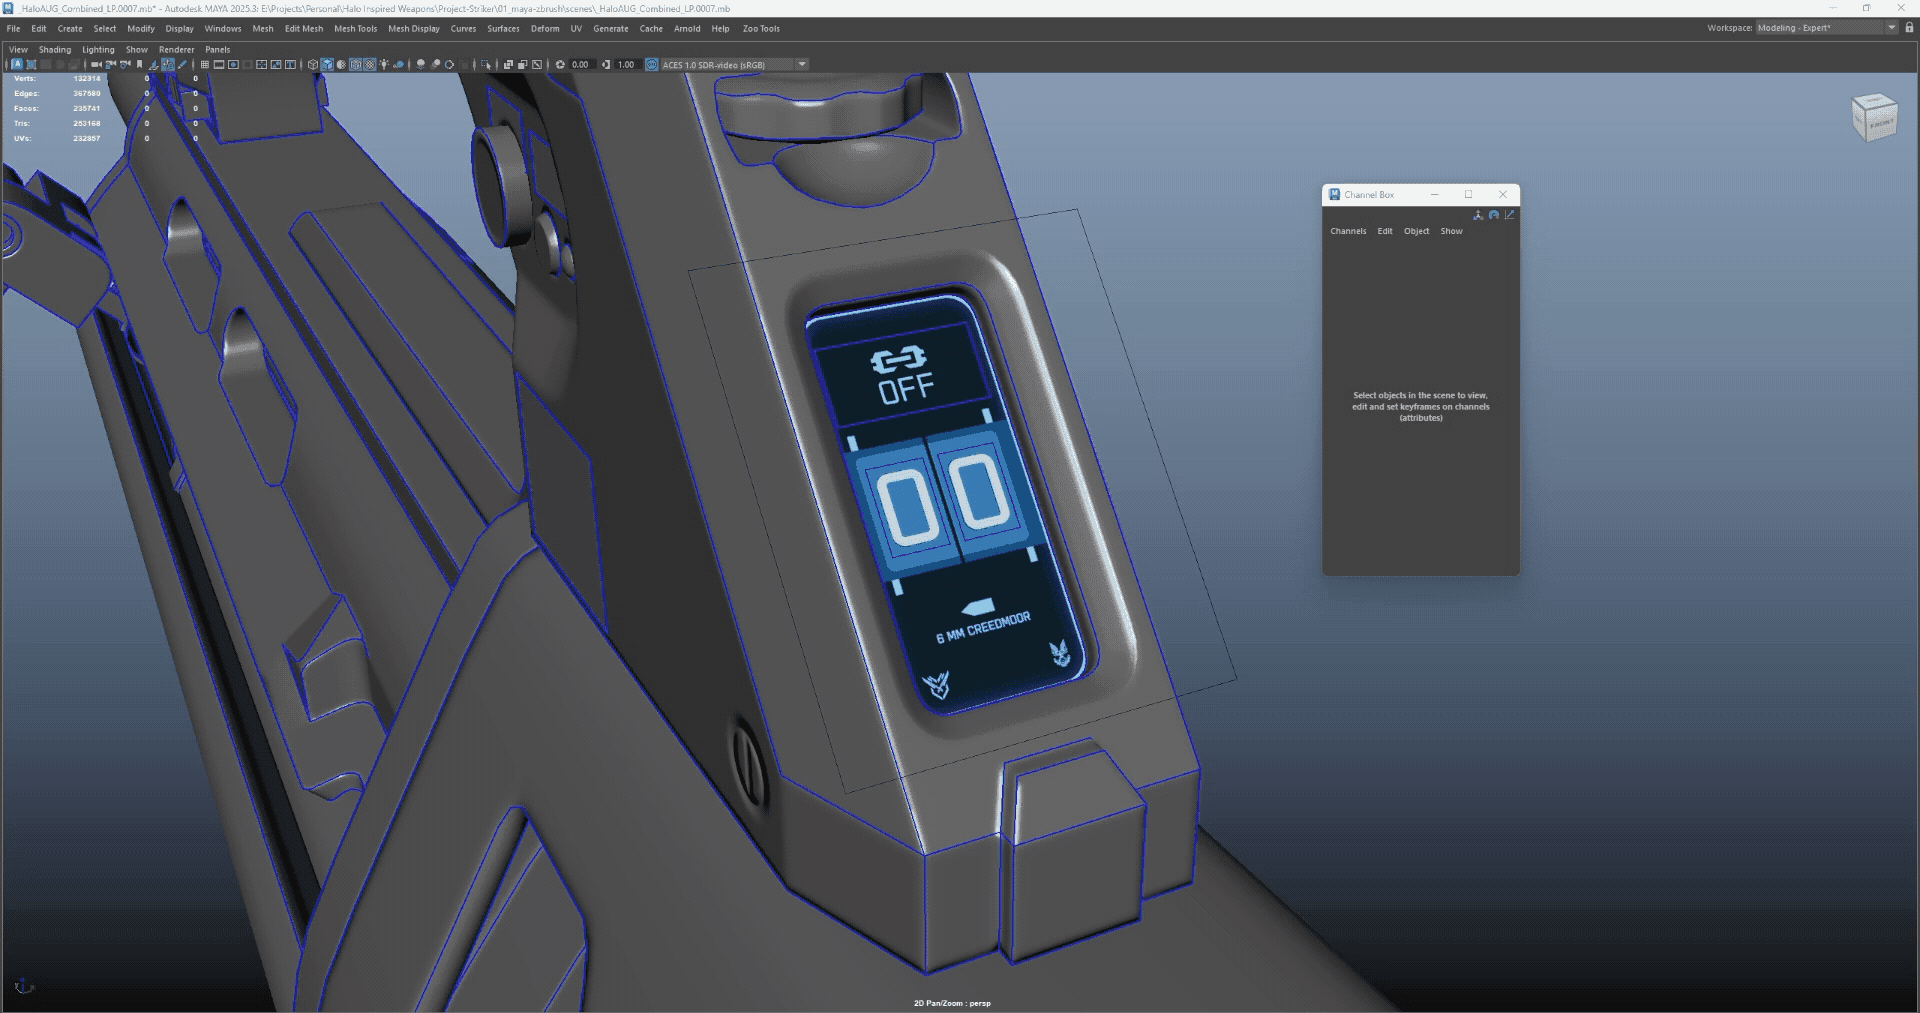
Task: Open the UV menu
Action: pos(576,29)
